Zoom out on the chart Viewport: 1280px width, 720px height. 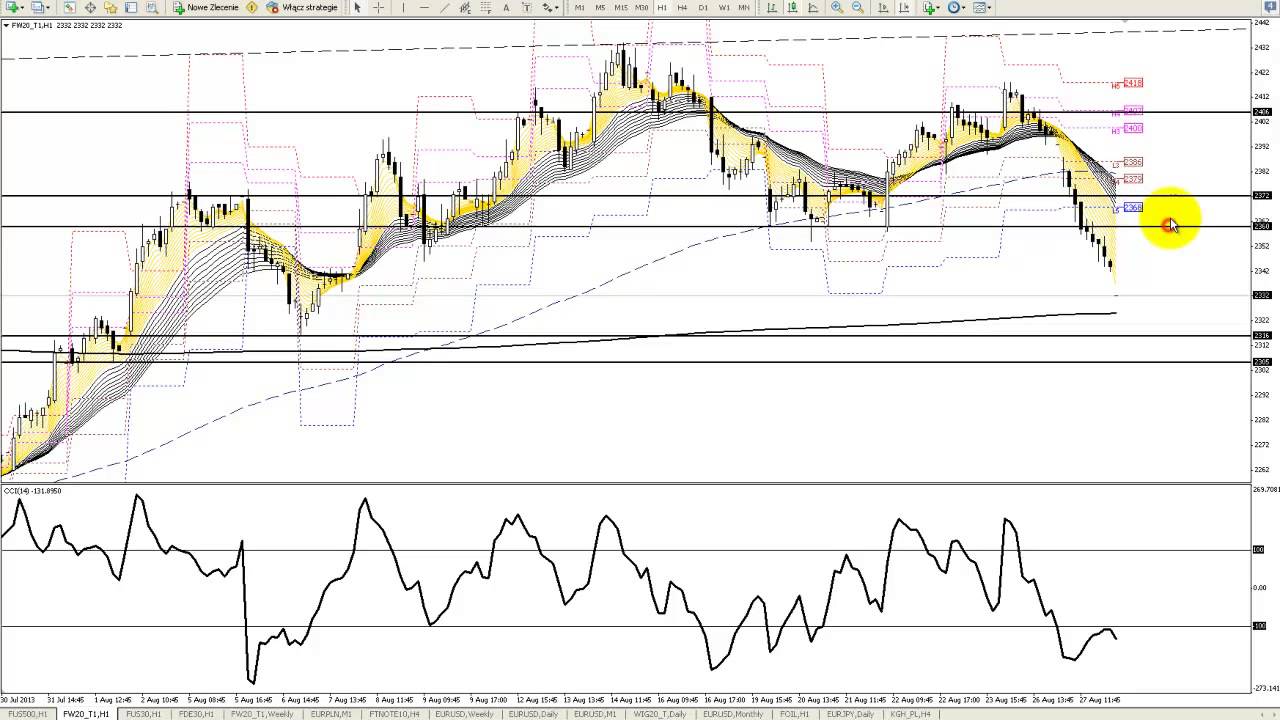858,7
